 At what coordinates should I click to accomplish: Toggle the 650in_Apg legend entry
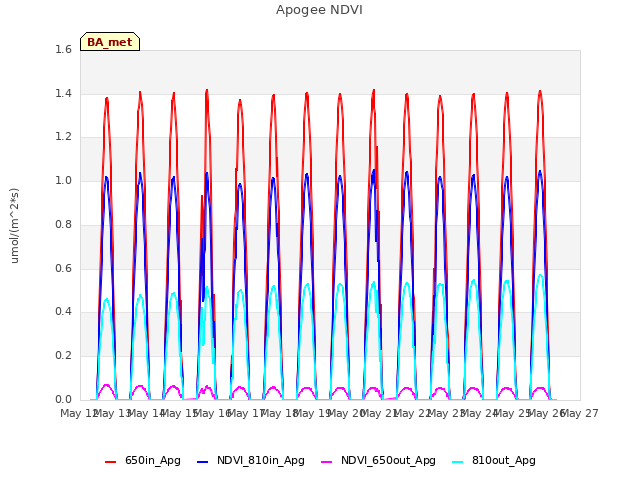(142, 461)
